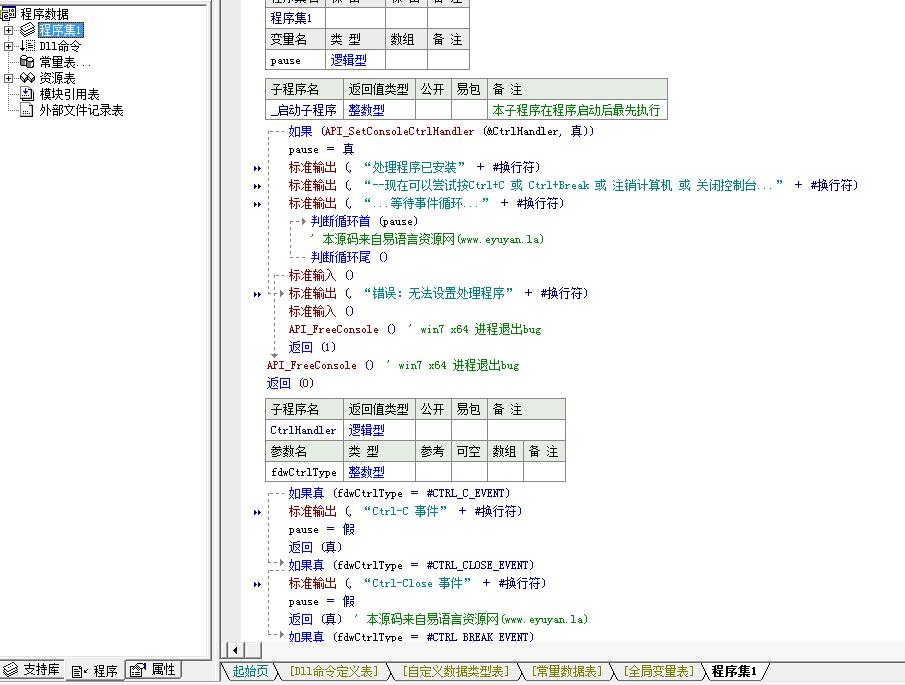Select the Dll命令 tree icon
Viewport: 905px width, 685px height.
(28, 46)
